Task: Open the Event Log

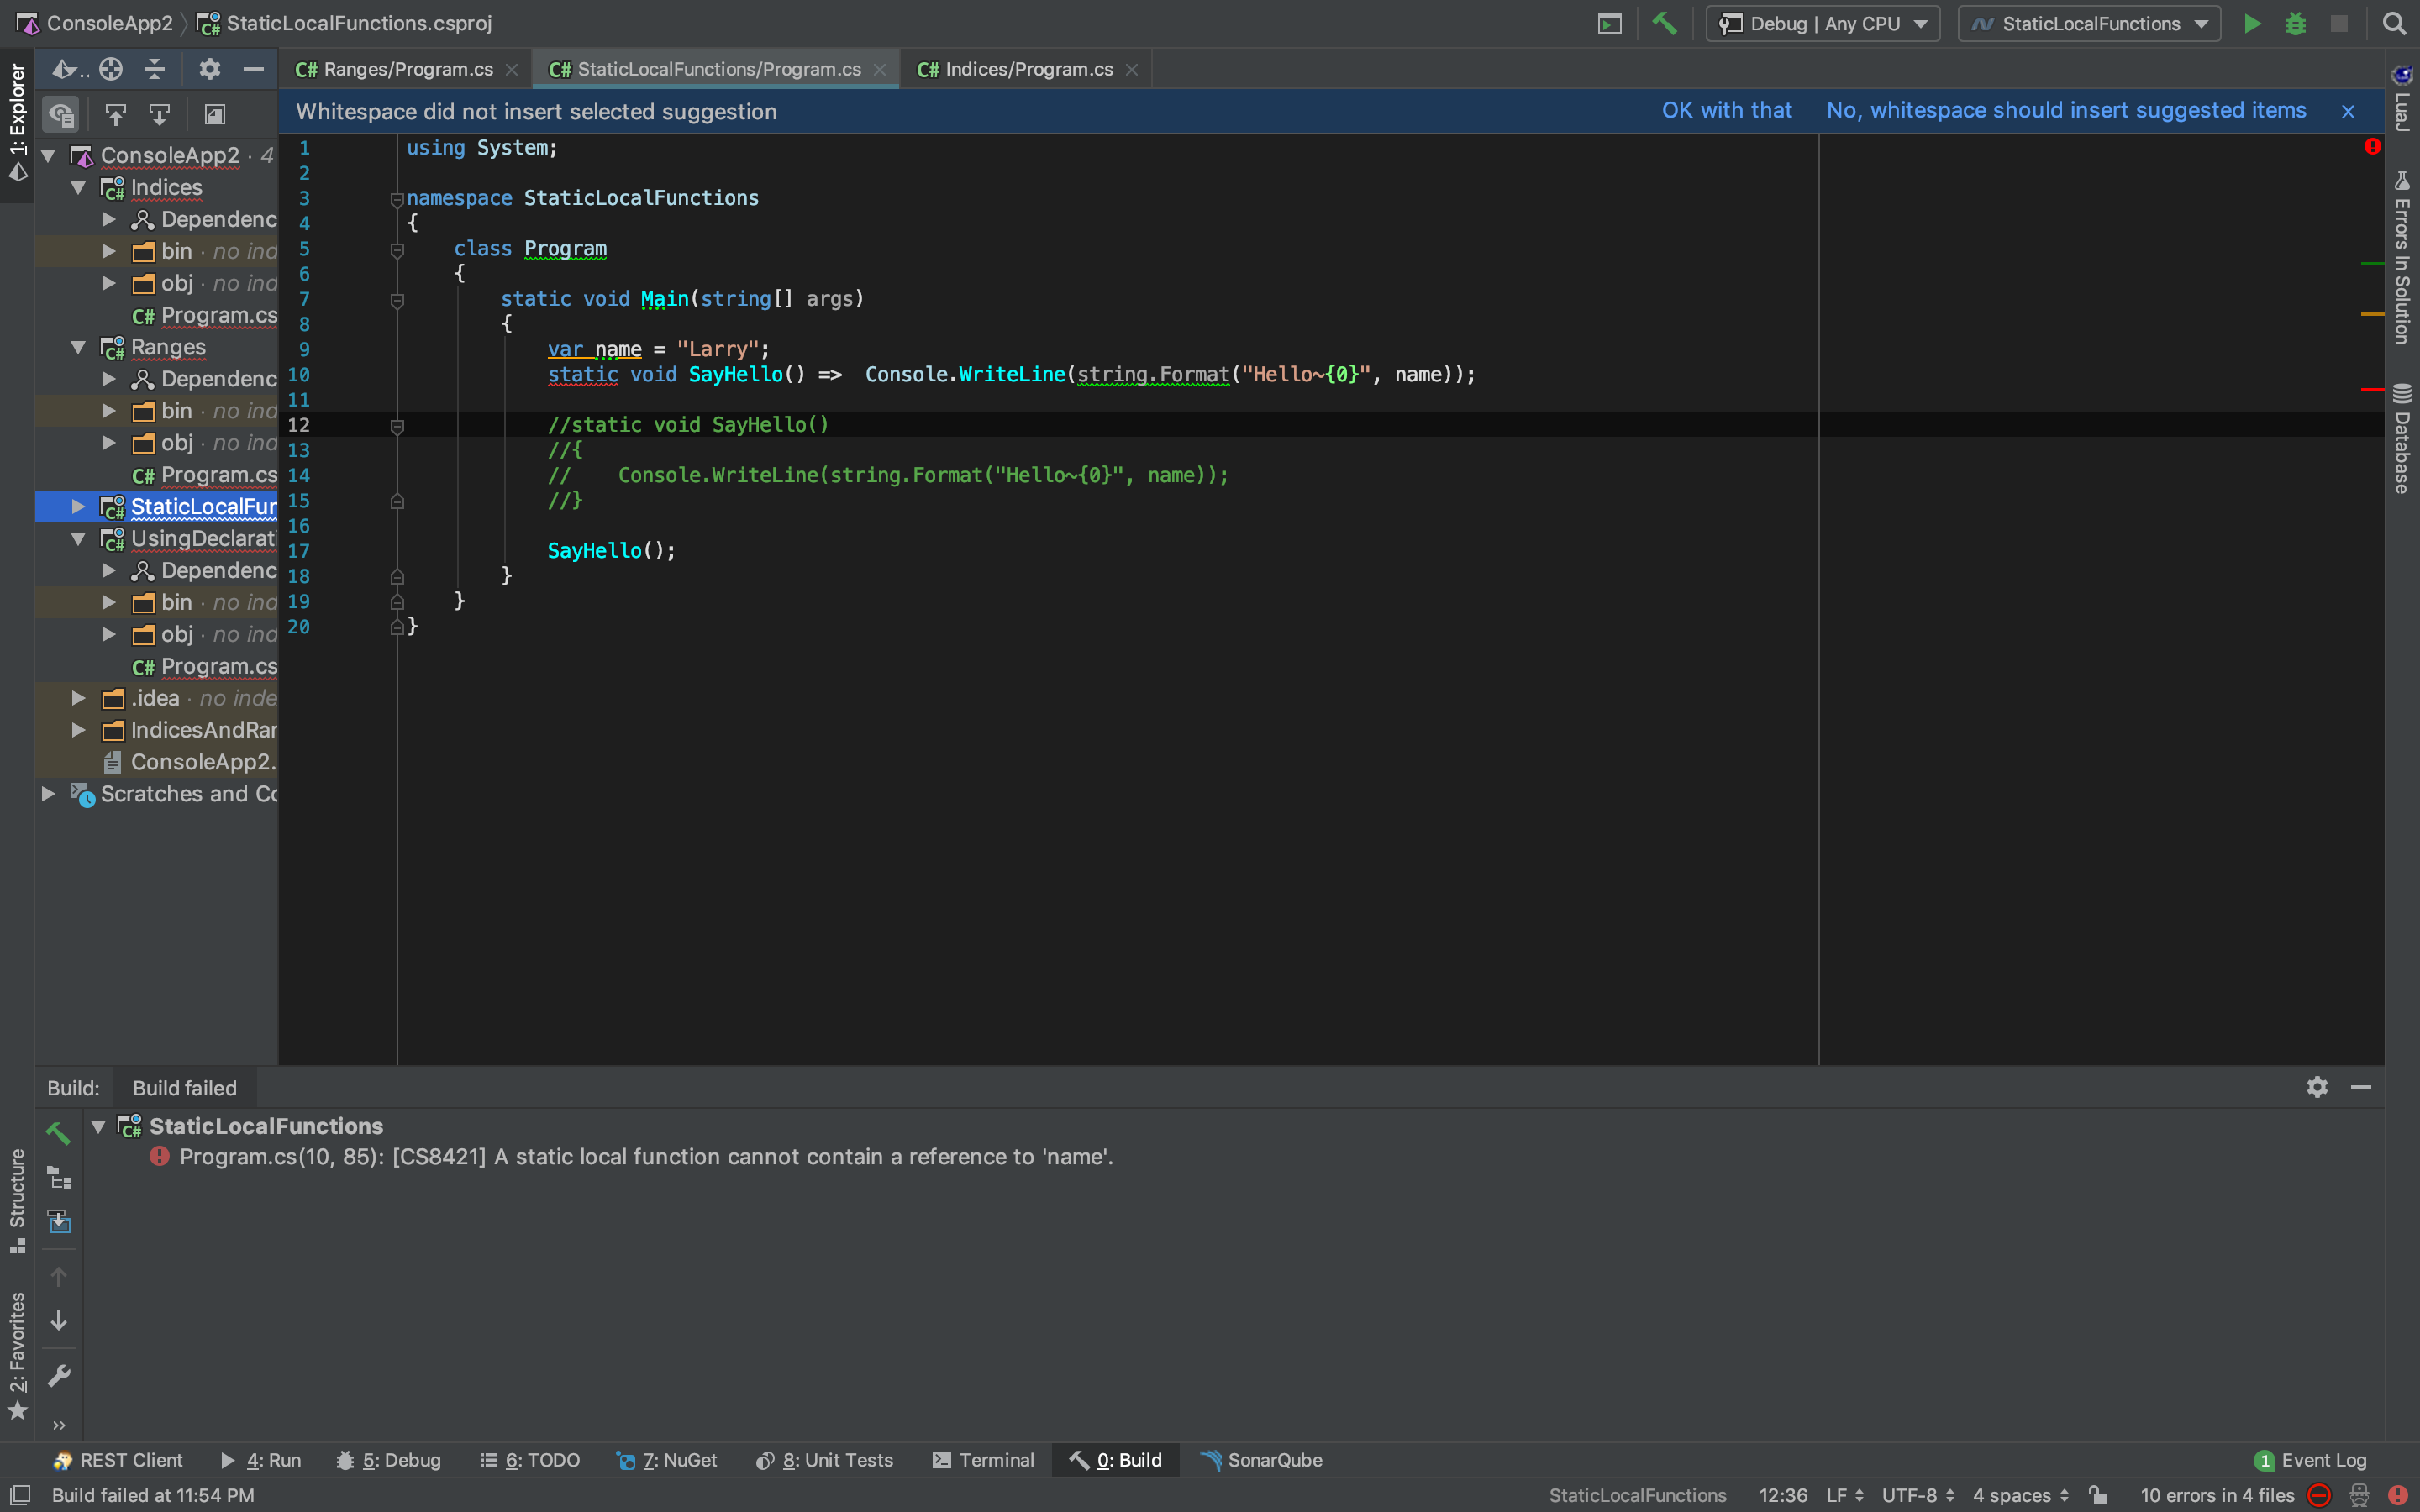Action: tap(2311, 1460)
